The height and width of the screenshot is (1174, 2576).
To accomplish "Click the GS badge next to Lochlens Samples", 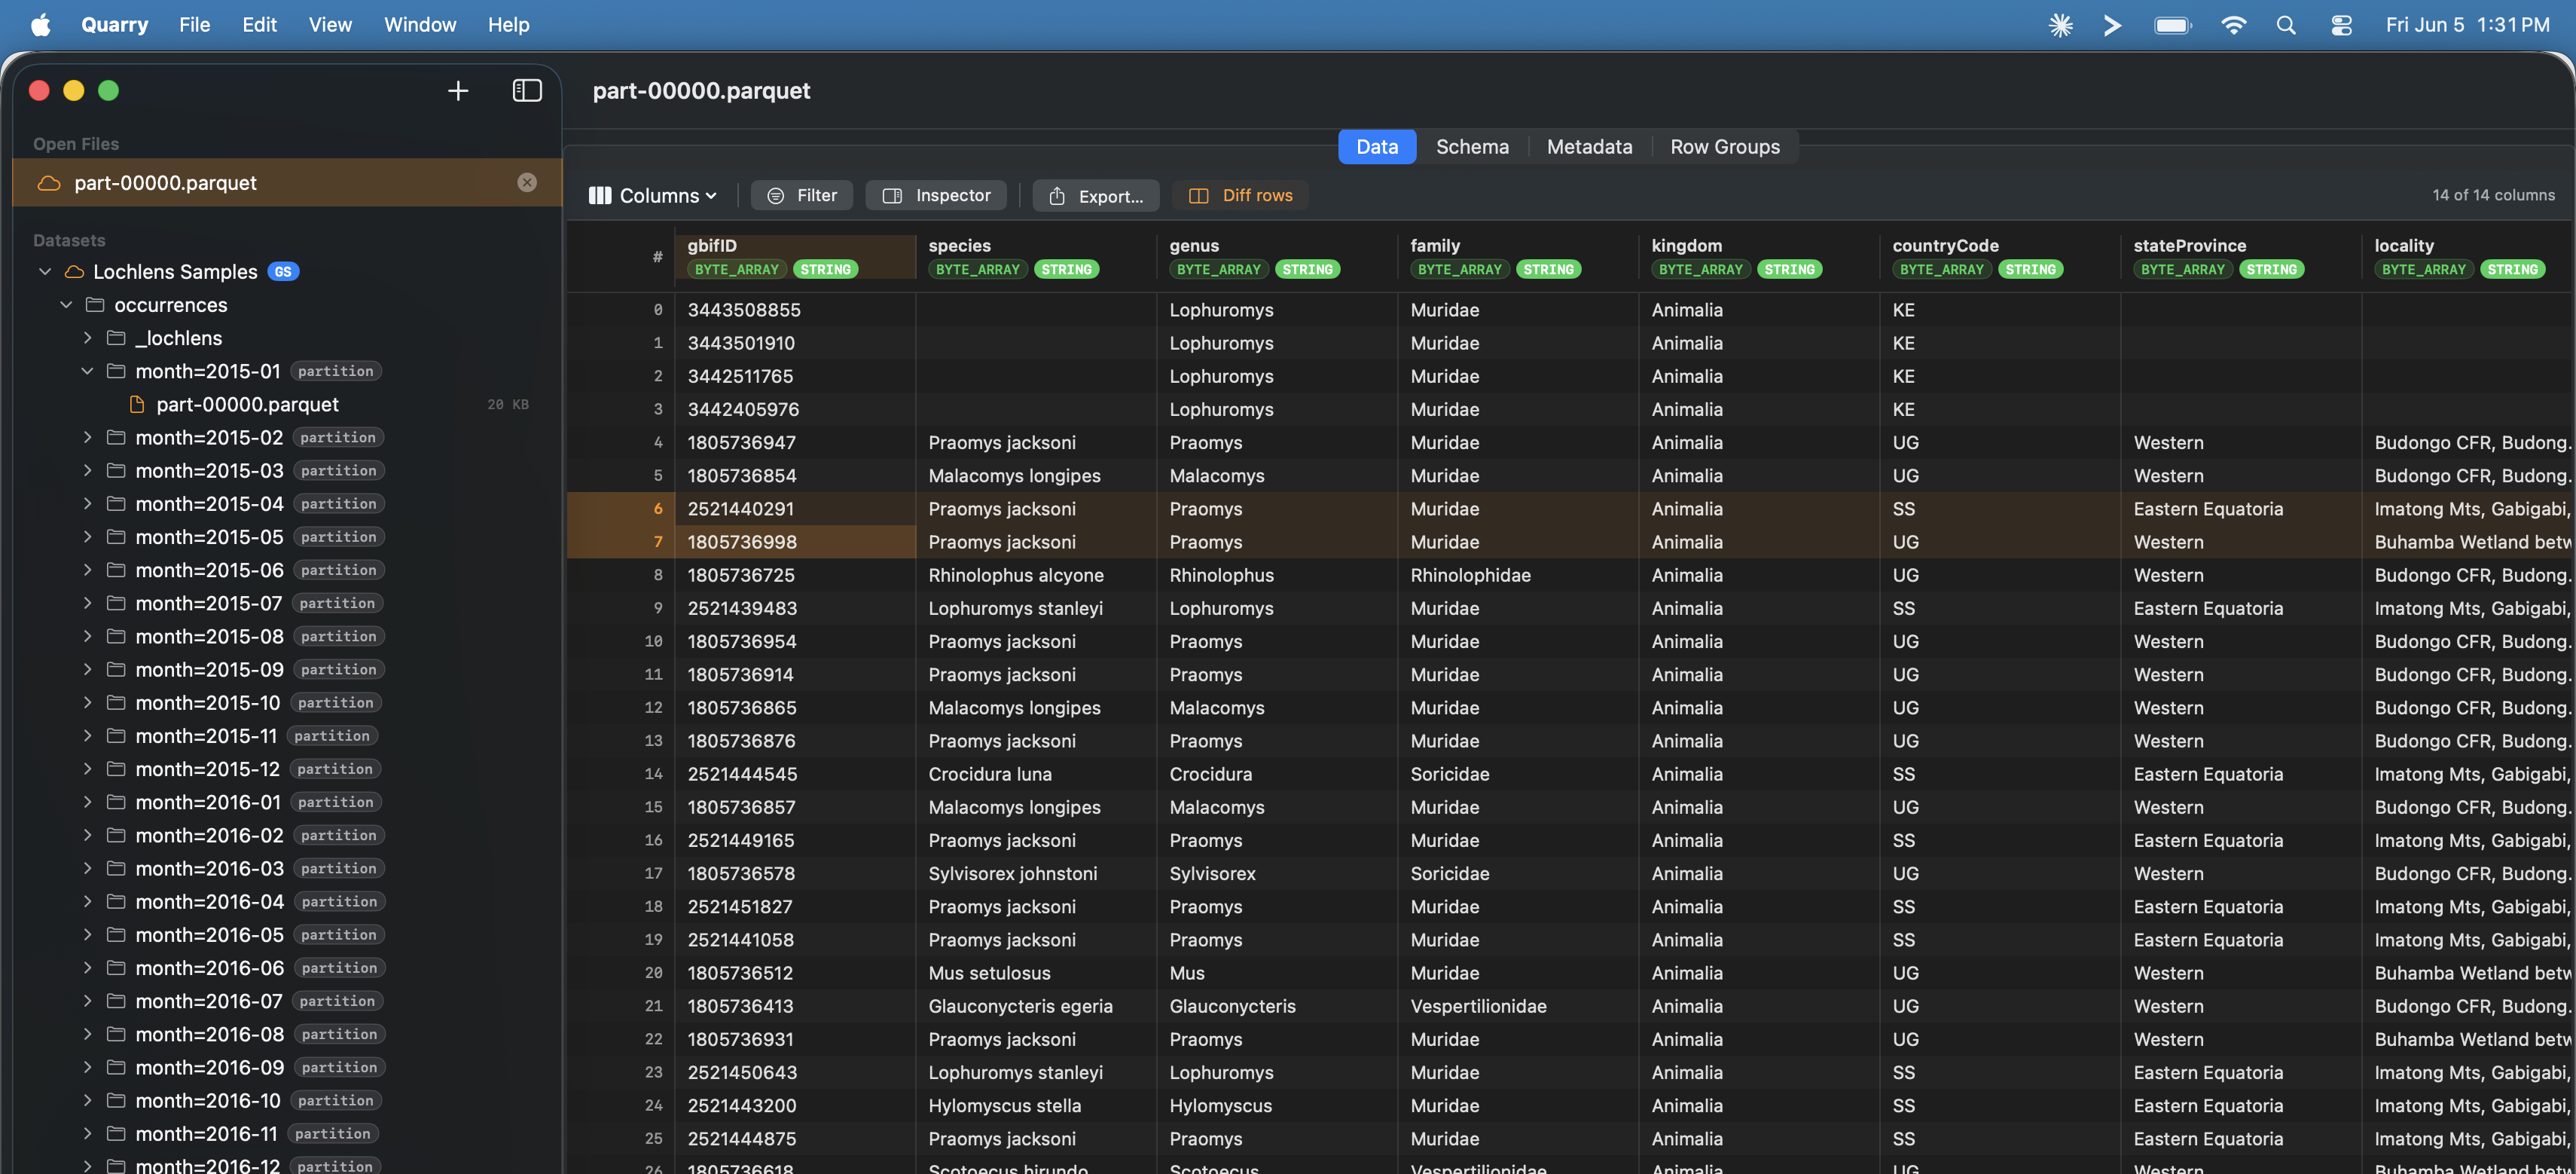I will click(x=284, y=272).
